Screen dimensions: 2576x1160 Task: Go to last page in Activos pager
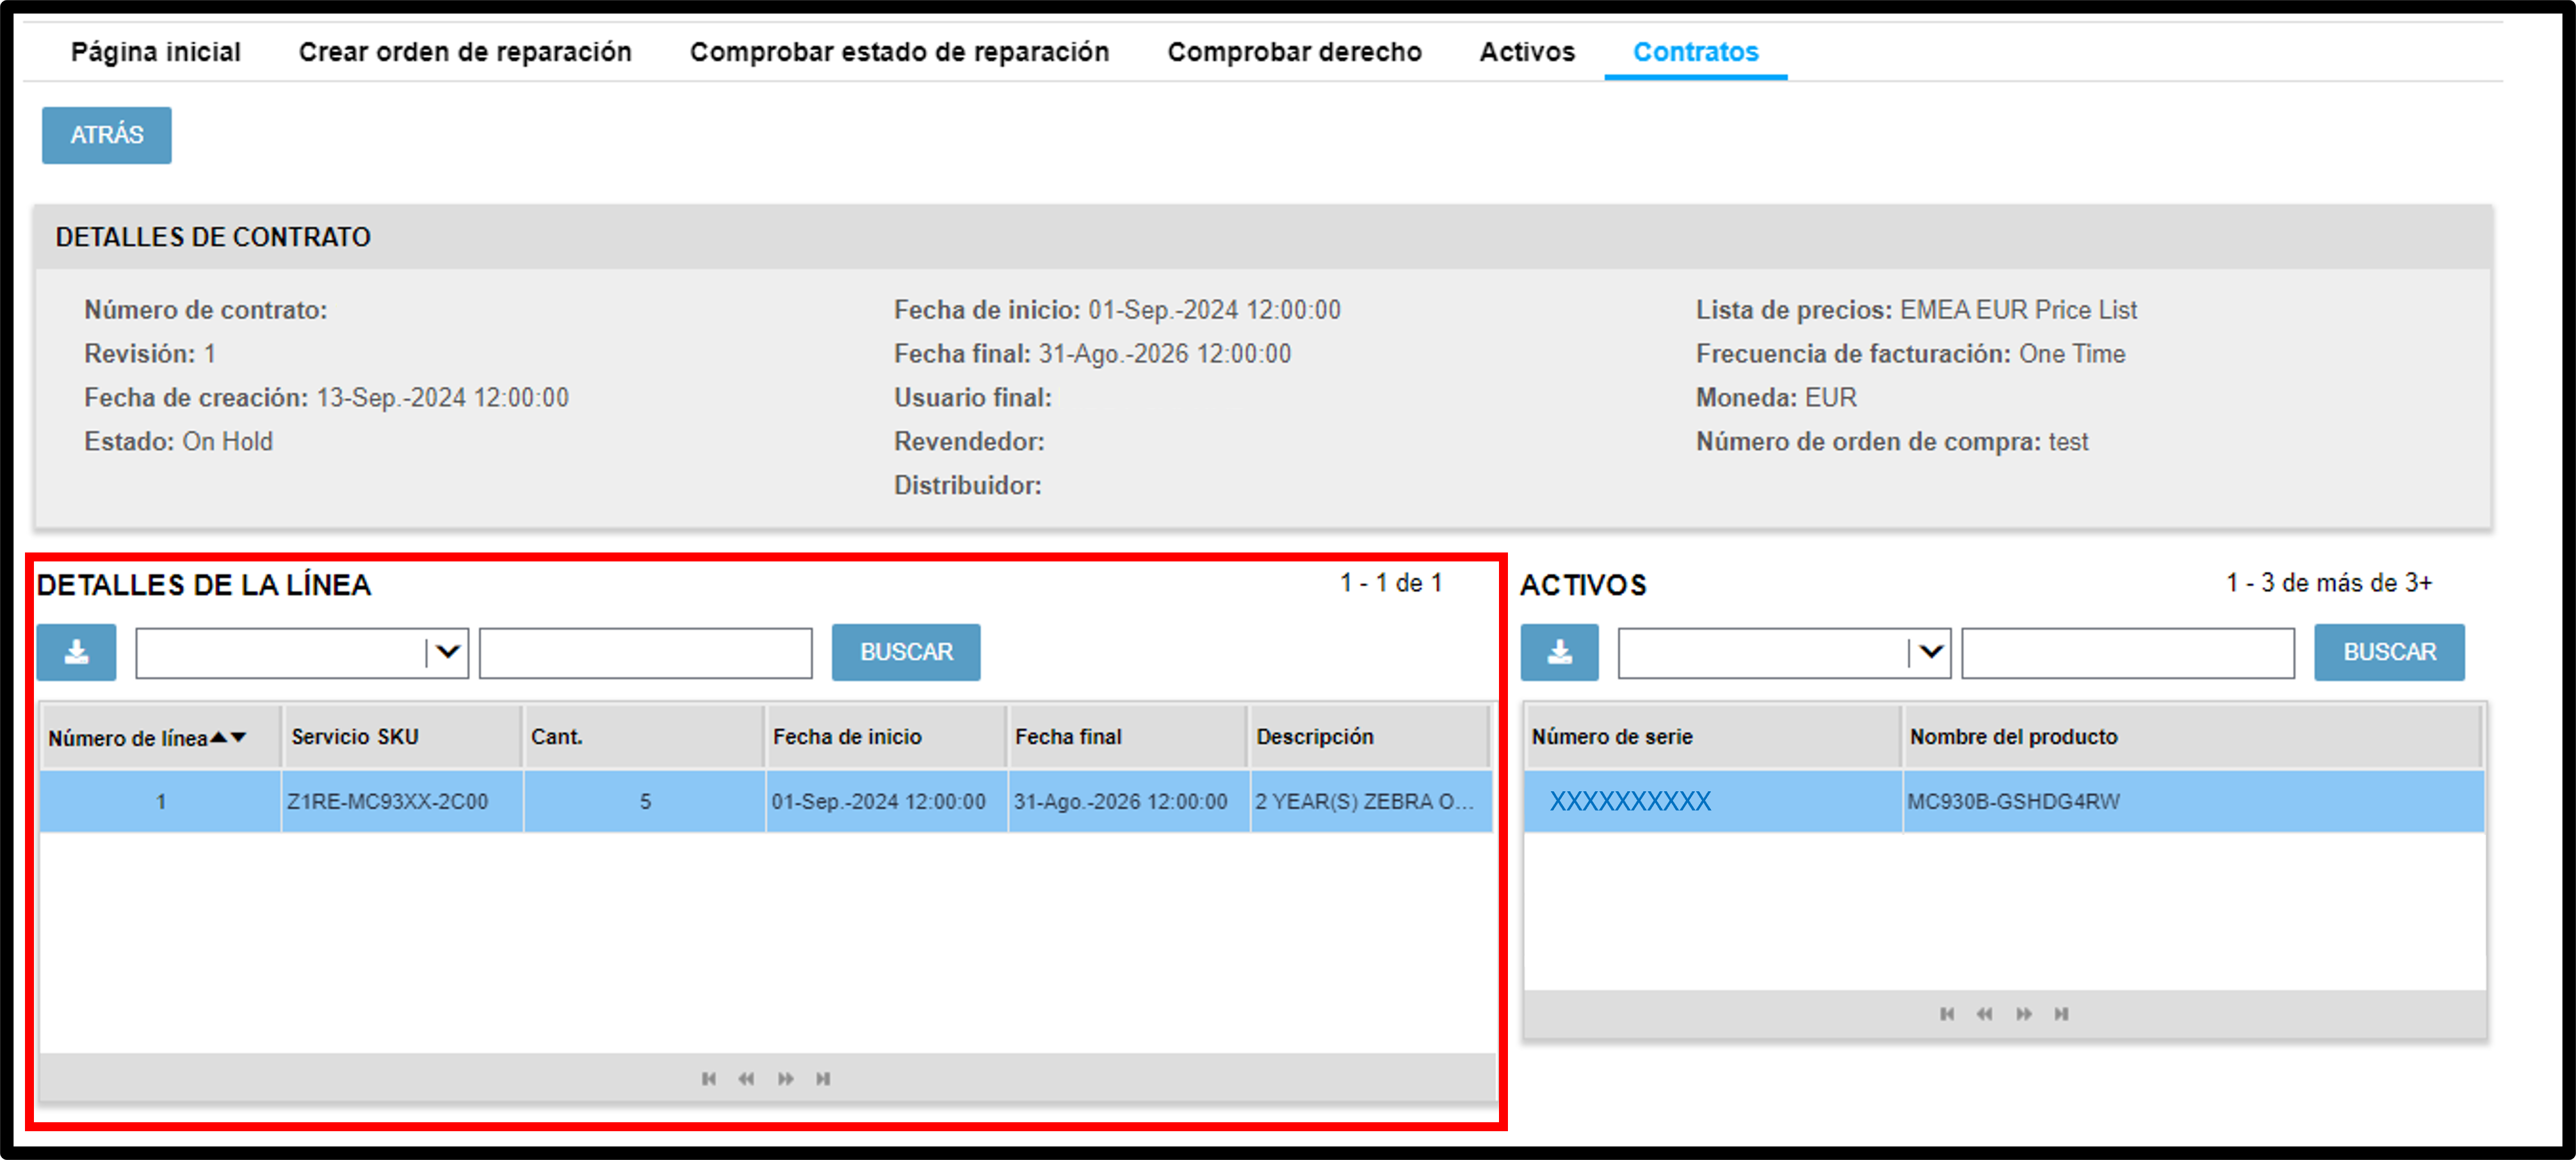coord(2061,1014)
